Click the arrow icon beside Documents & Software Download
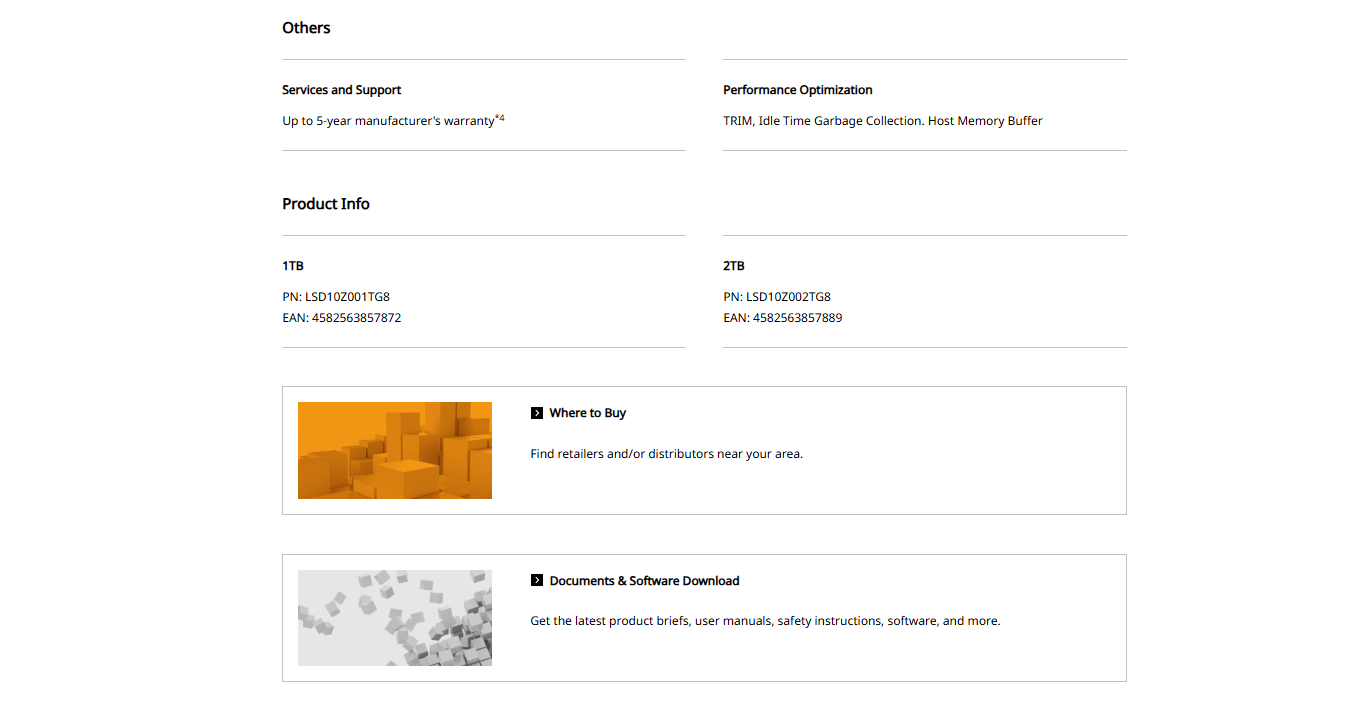Image resolution: width=1372 pixels, height=709 pixels. [537, 581]
